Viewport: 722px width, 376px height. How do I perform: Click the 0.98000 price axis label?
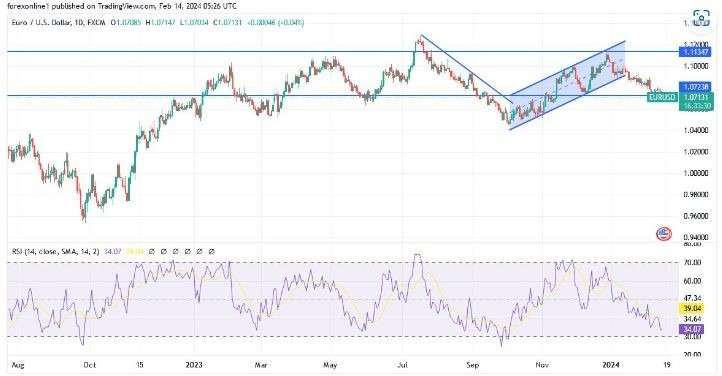coord(695,194)
